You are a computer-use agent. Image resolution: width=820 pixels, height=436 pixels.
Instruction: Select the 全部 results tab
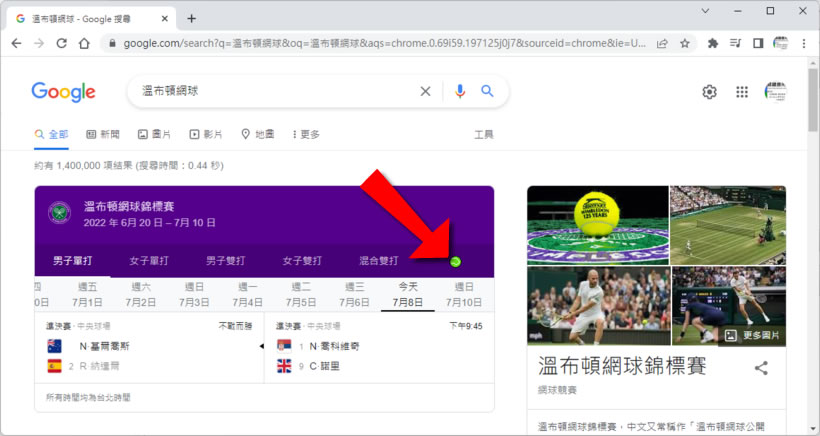(51, 134)
